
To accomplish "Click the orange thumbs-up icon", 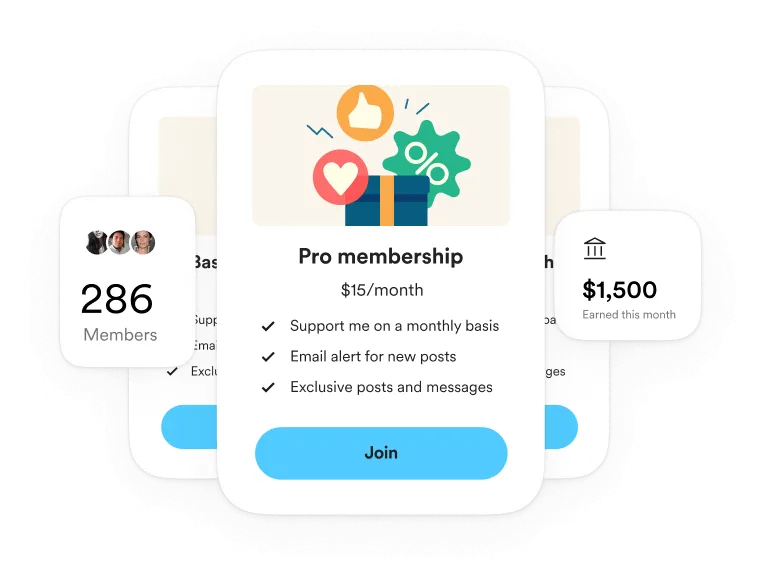I will pos(365,113).
